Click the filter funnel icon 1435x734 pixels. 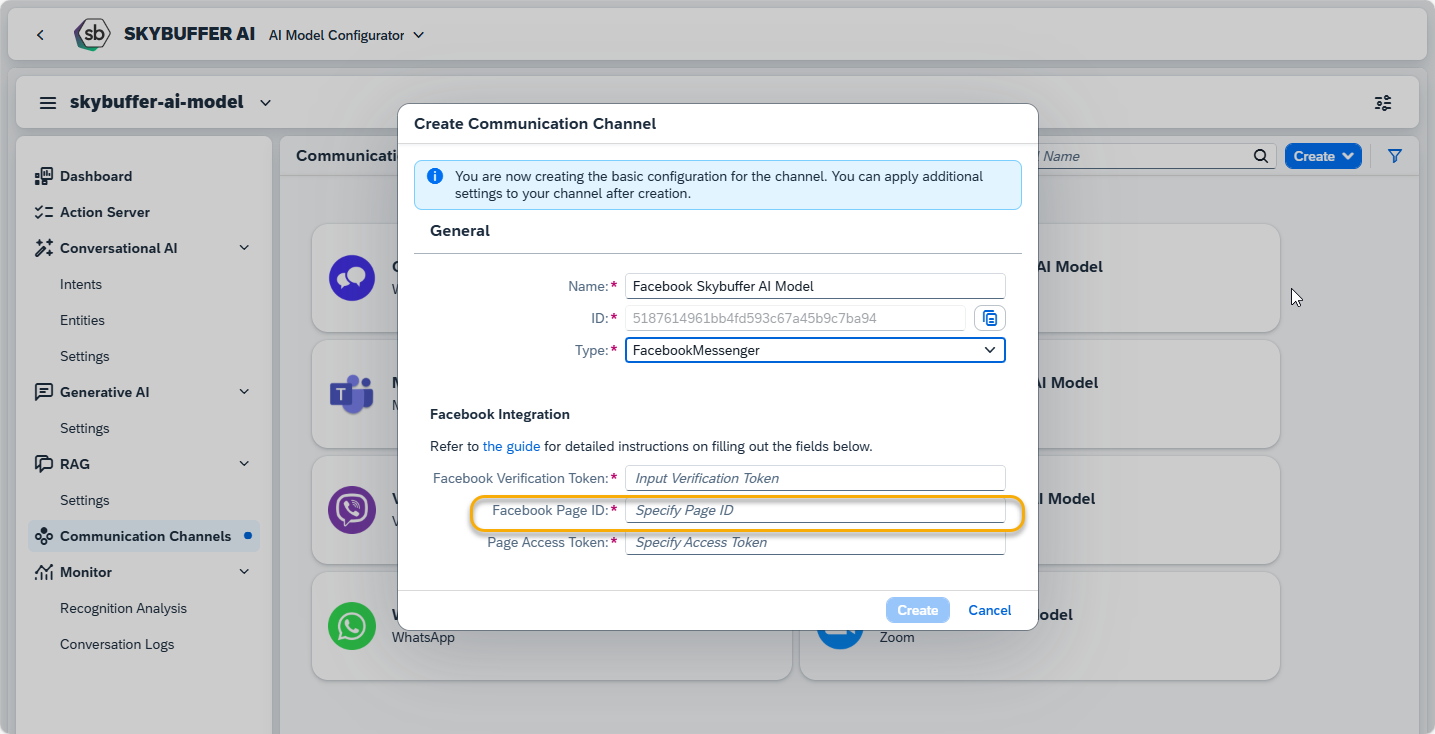click(1395, 156)
